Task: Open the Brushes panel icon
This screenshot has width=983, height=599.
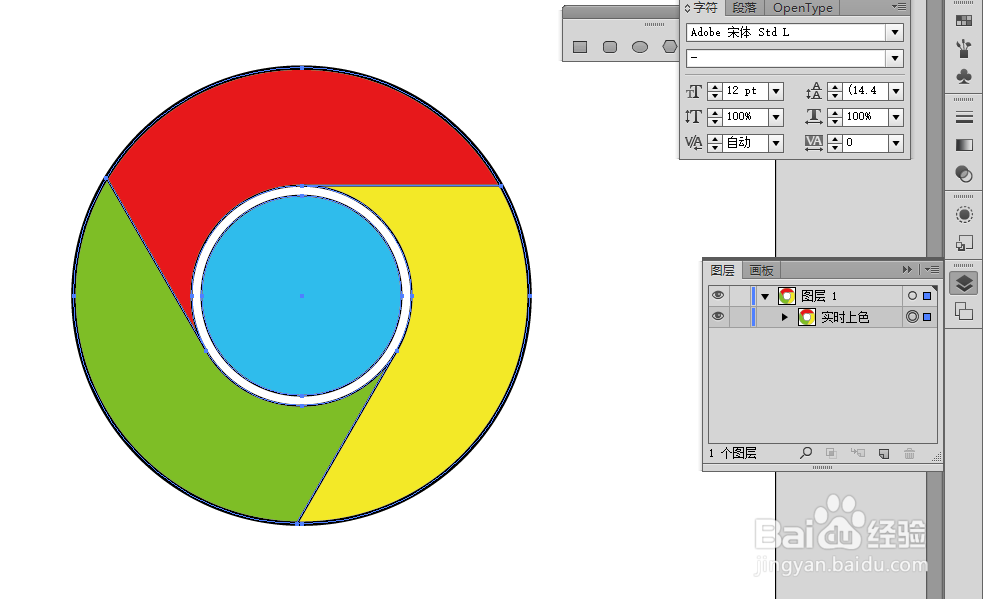Action: tap(964, 49)
